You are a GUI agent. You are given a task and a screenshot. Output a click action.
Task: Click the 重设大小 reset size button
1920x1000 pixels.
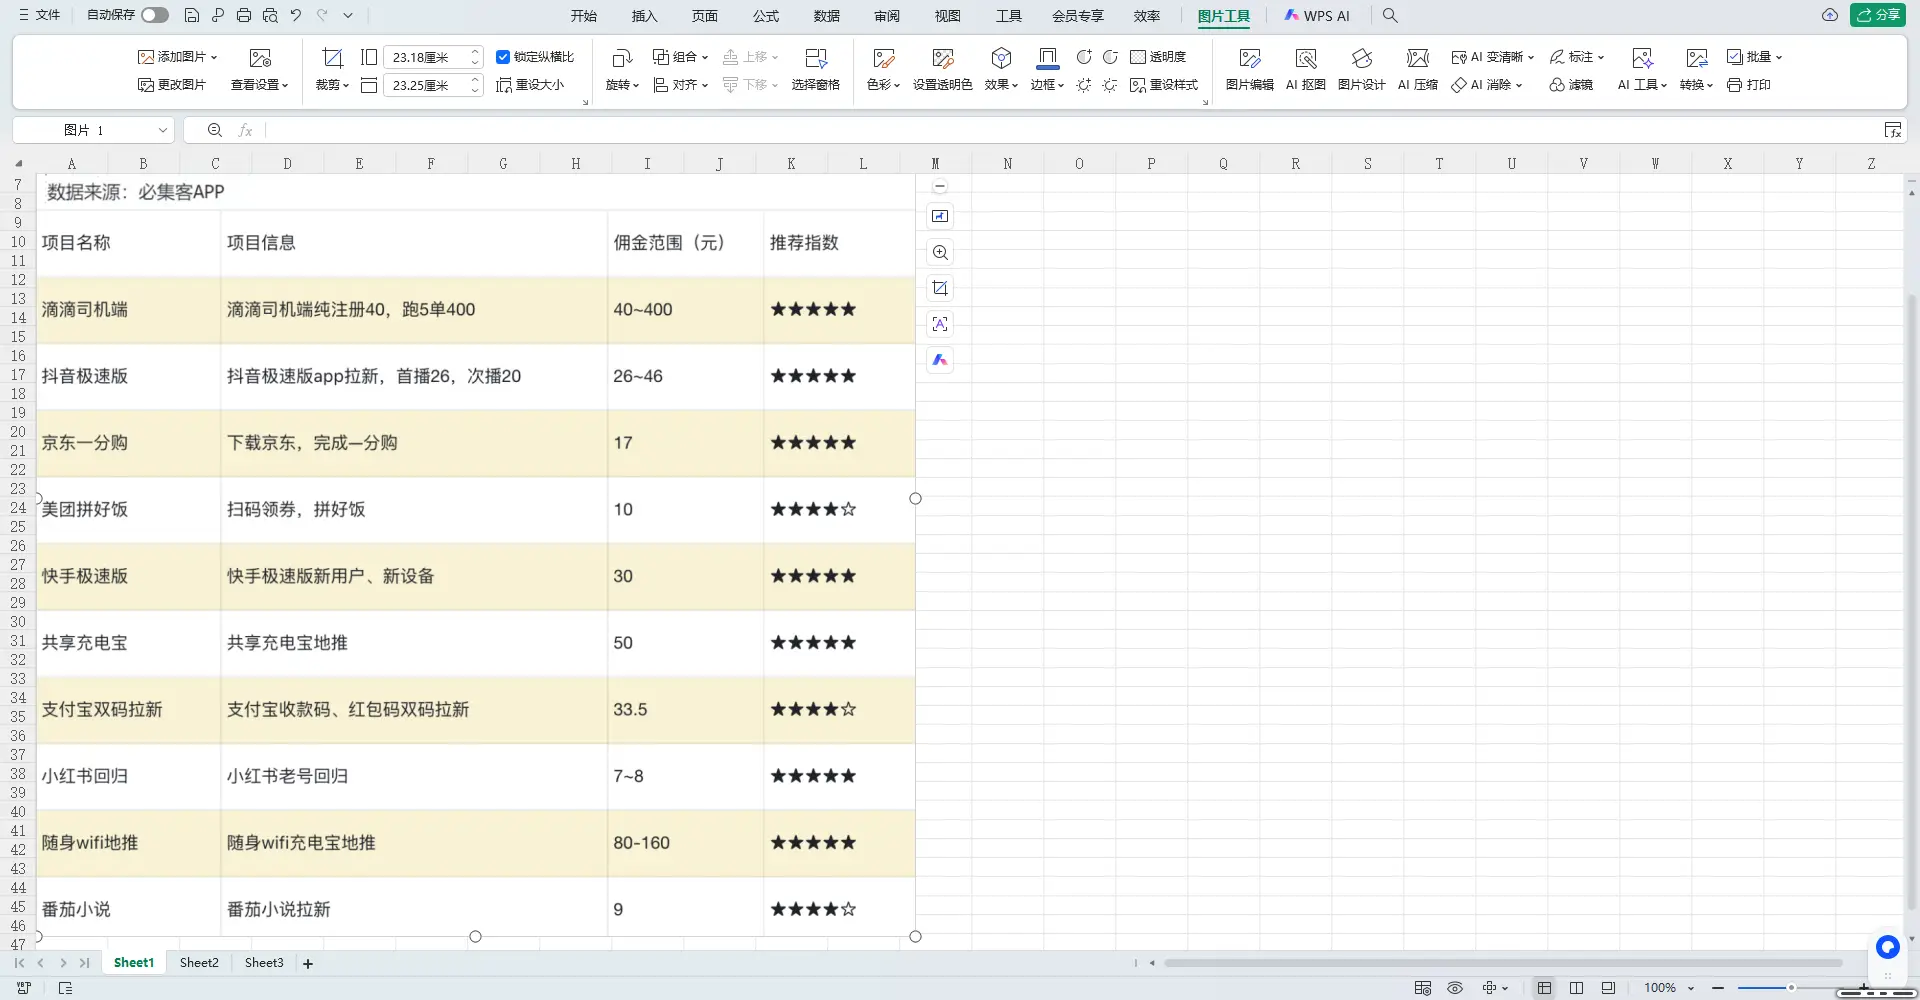(530, 85)
